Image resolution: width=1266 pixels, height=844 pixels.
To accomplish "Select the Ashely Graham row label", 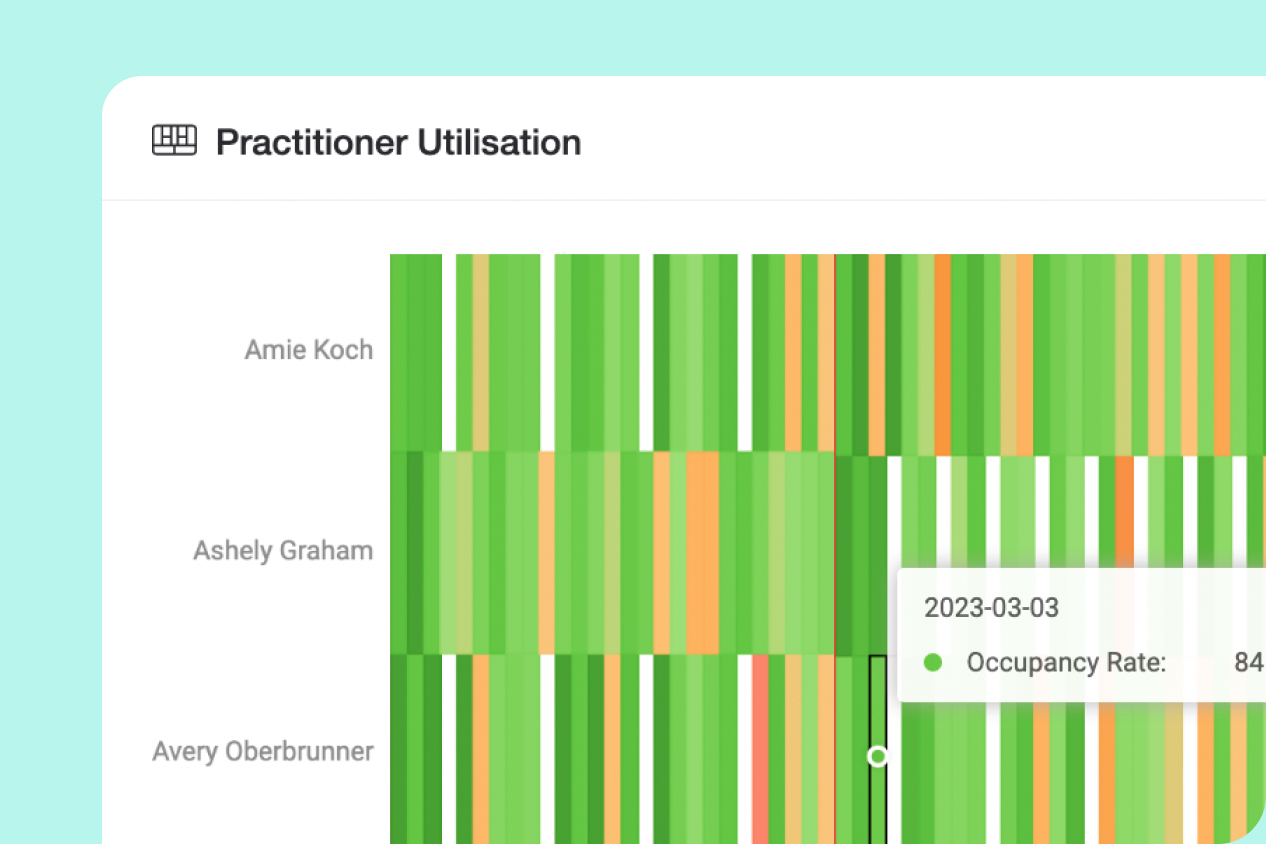I will pyautogui.click(x=283, y=551).
